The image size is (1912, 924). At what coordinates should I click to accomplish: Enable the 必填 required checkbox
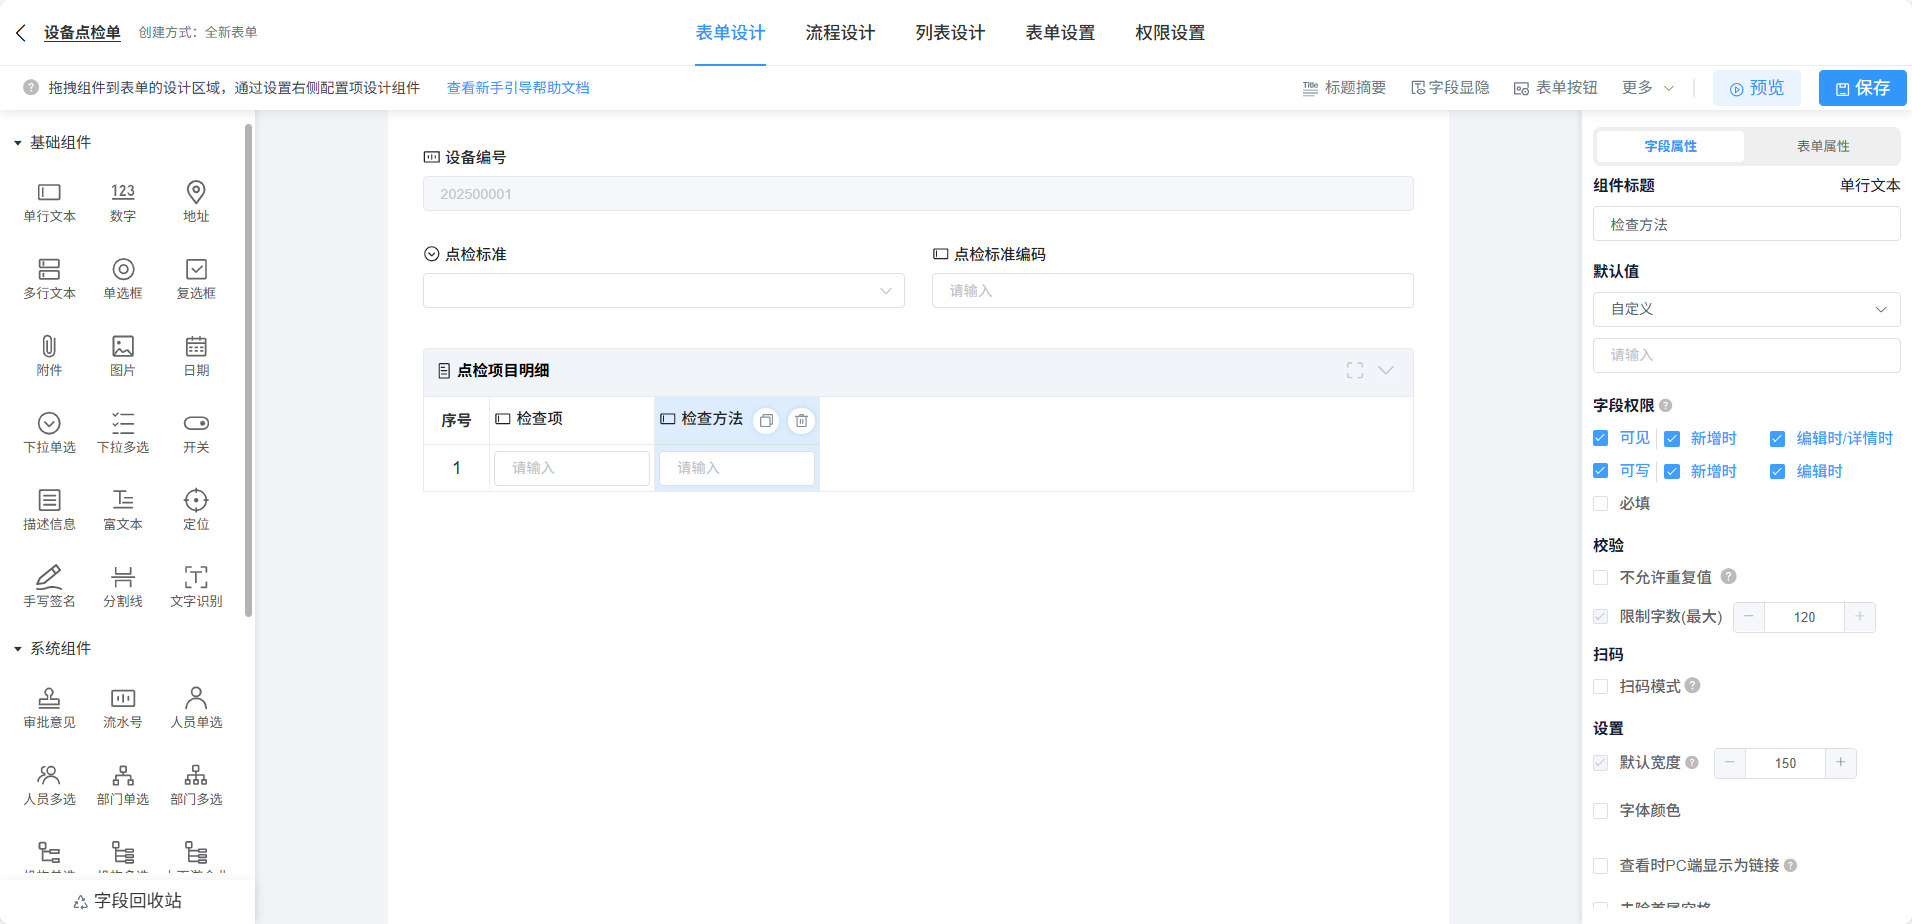point(1600,504)
